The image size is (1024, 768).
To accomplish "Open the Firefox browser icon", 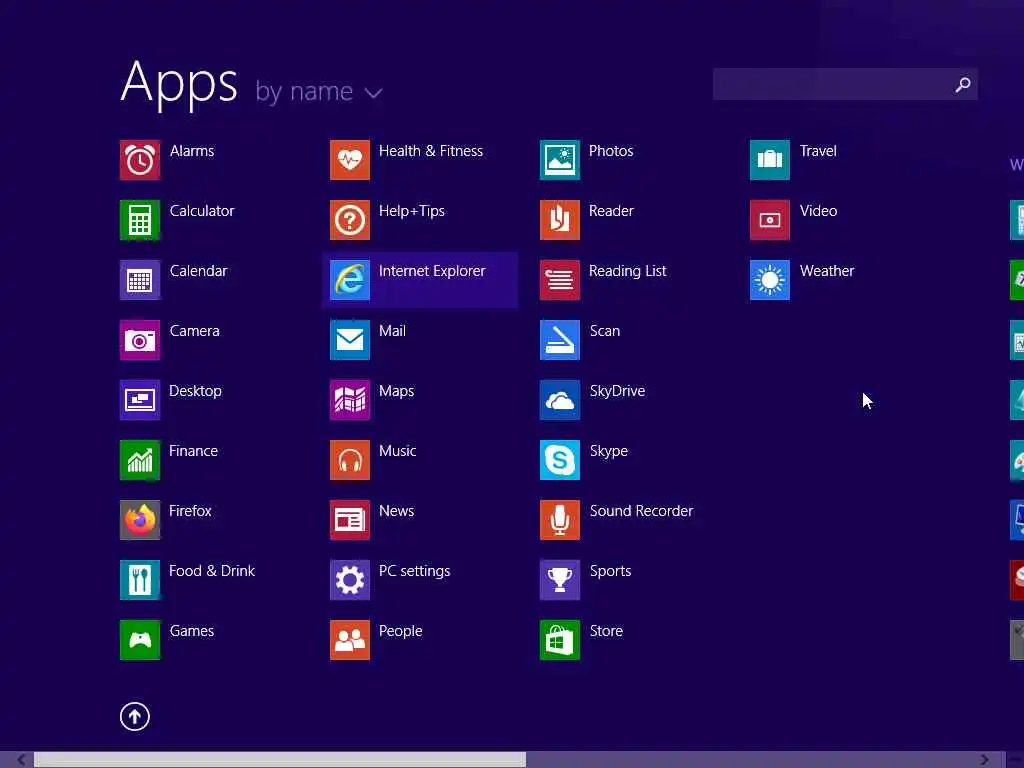I will pyautogui.click(x=140, y=520).
